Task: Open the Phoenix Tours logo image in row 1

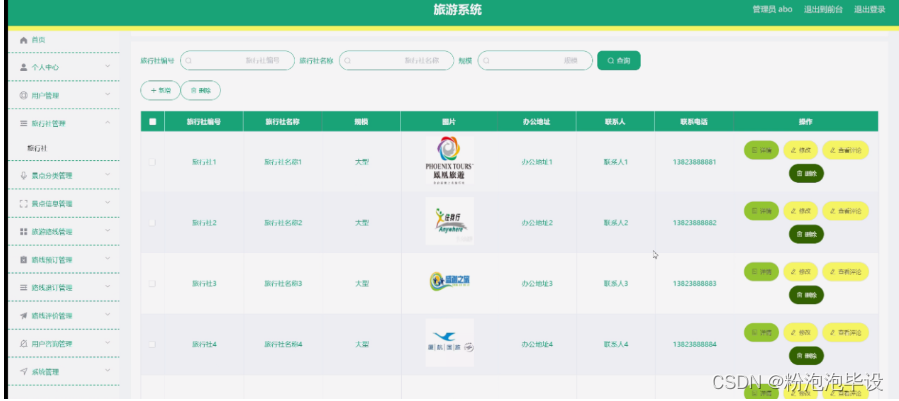Action: (449, 160)
